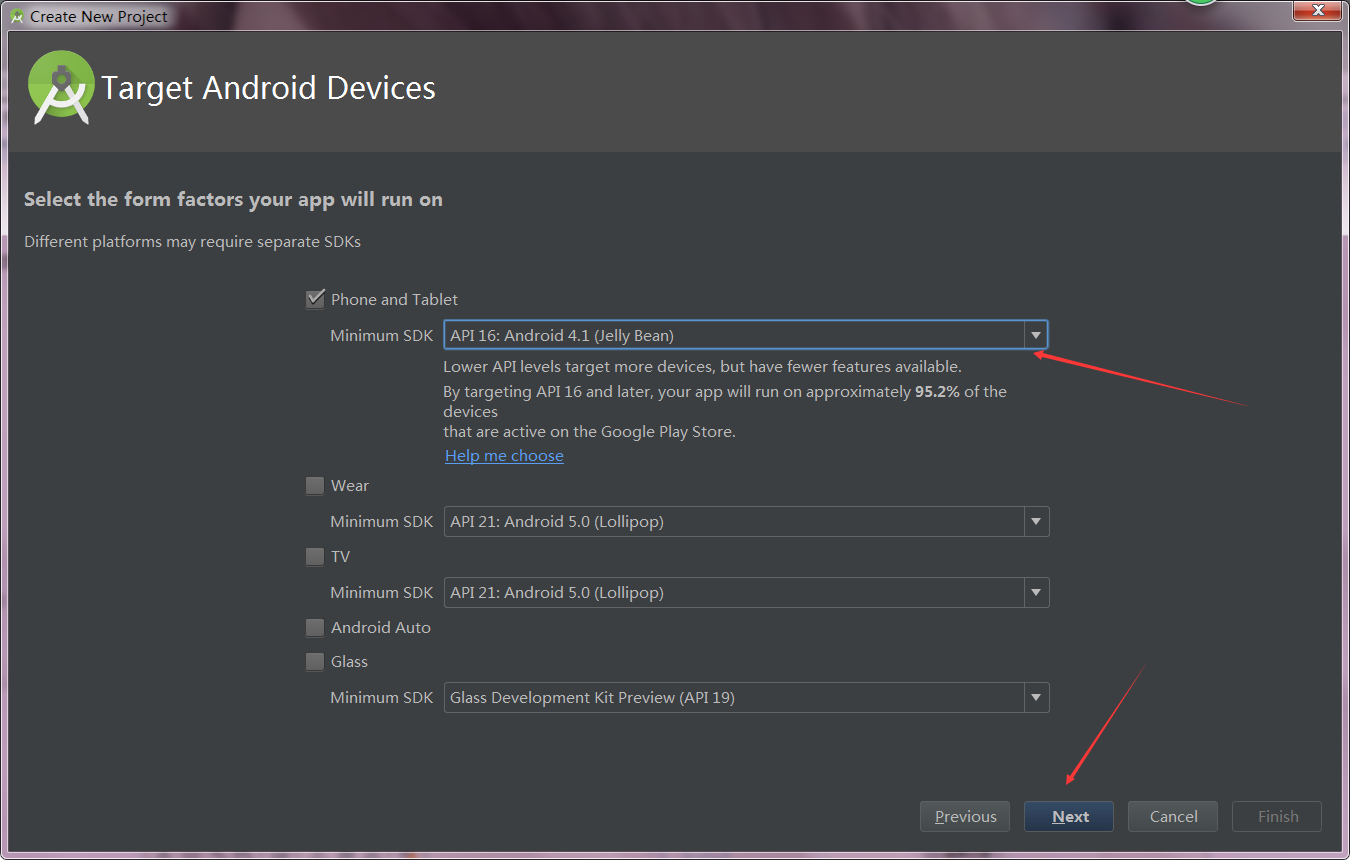
Task: Click the Target Android Devices heading
Action: tap(268, 88)
